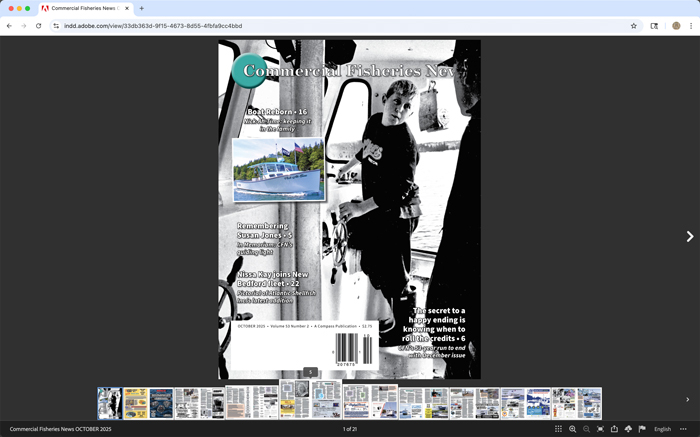Open the thumbnail grid view icon
The image size is (700, 437).
558,429
